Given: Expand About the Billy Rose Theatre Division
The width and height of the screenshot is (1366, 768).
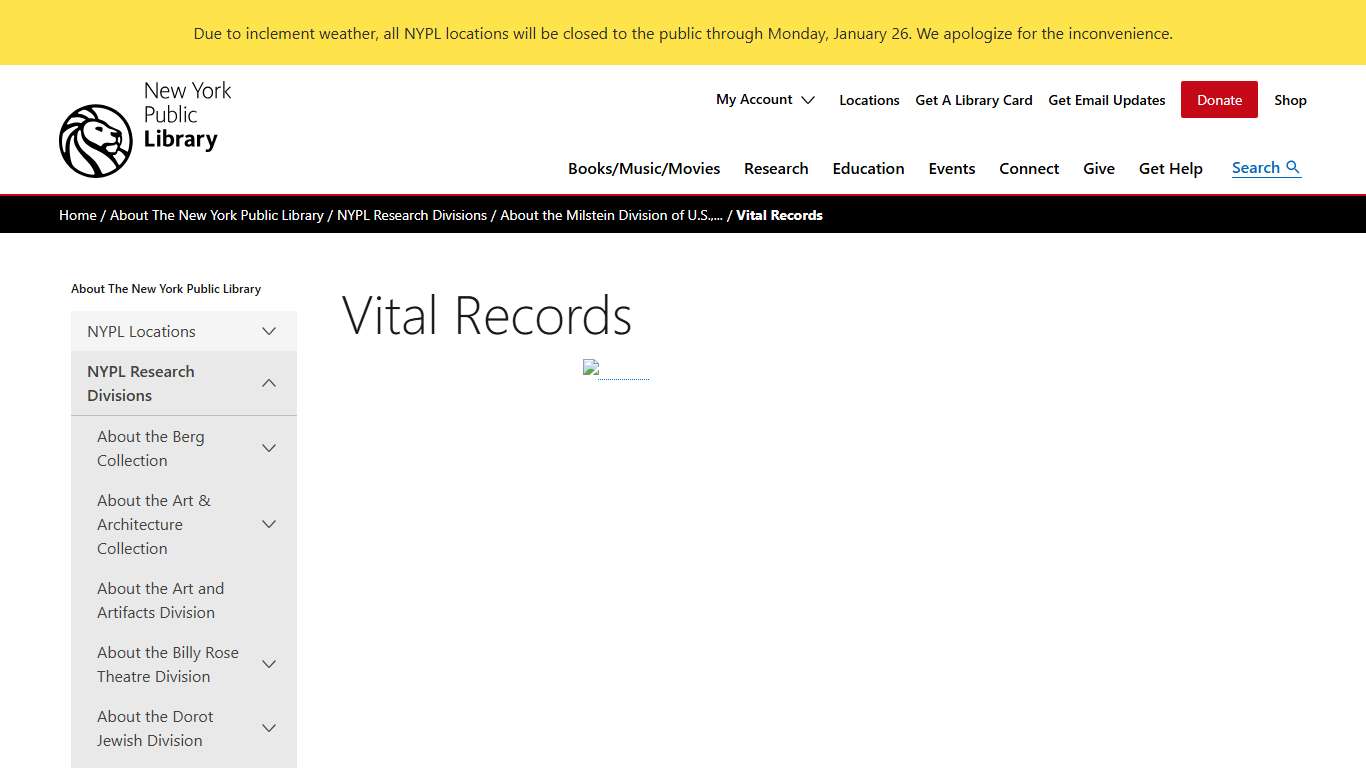Looking at the screenshot, I should click(x=268, y=664).
